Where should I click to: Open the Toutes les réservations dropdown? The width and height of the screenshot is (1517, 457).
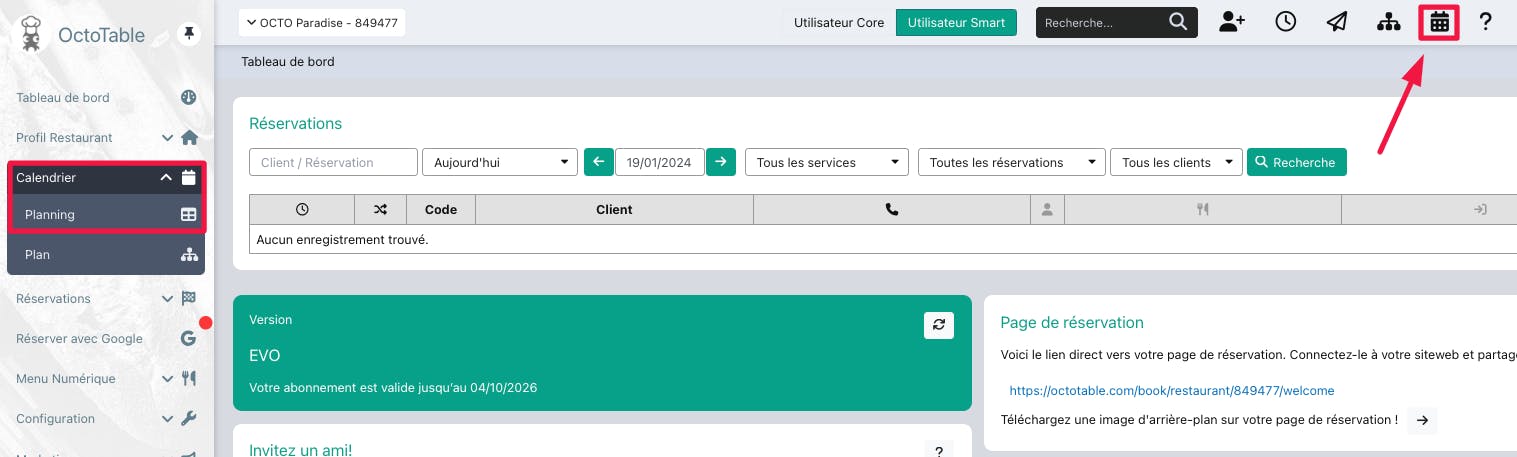pos(1011,162)
